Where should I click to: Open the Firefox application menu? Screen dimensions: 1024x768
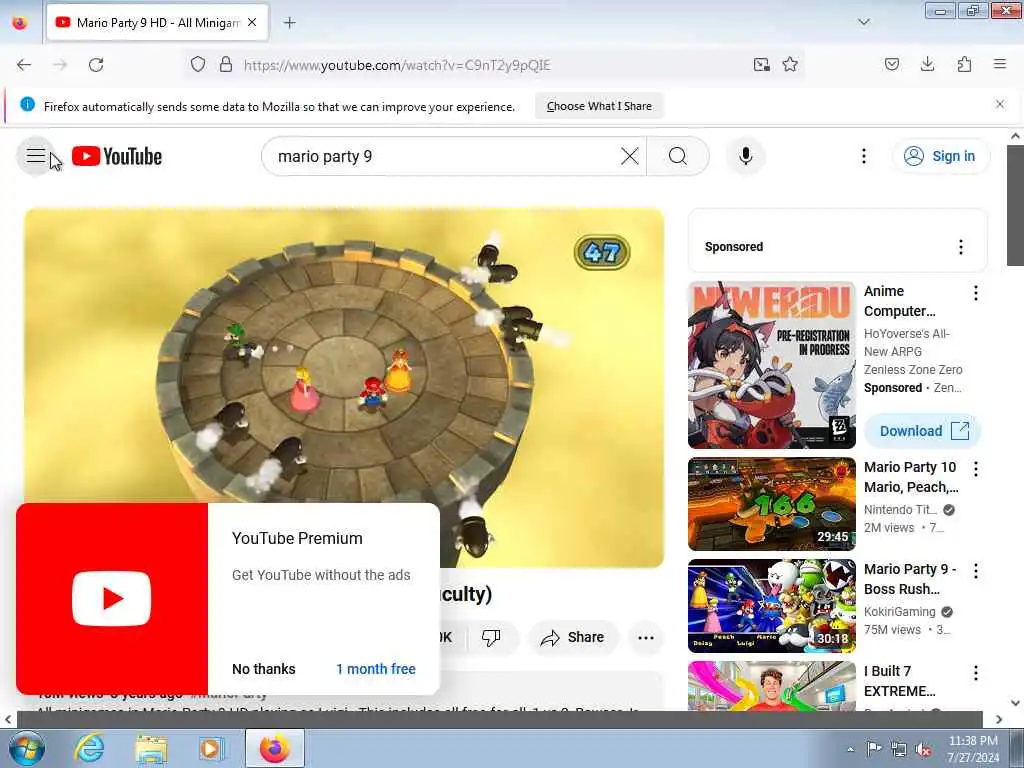pyautogui.click(x=1000, y=65)
